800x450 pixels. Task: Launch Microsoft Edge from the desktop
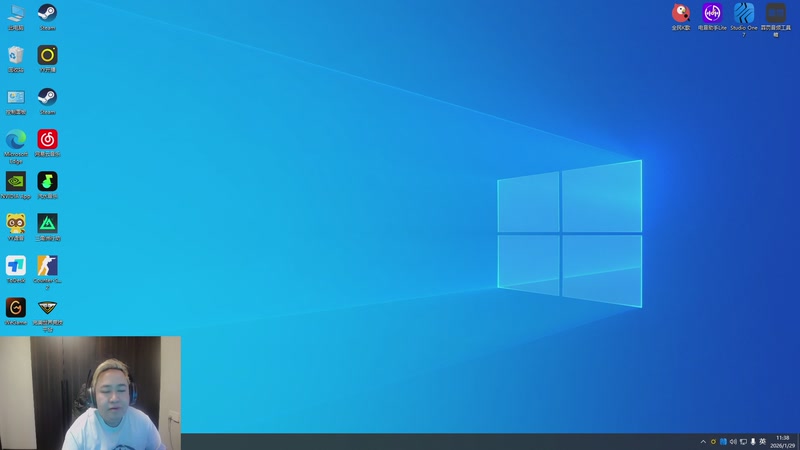click(16, 147)
